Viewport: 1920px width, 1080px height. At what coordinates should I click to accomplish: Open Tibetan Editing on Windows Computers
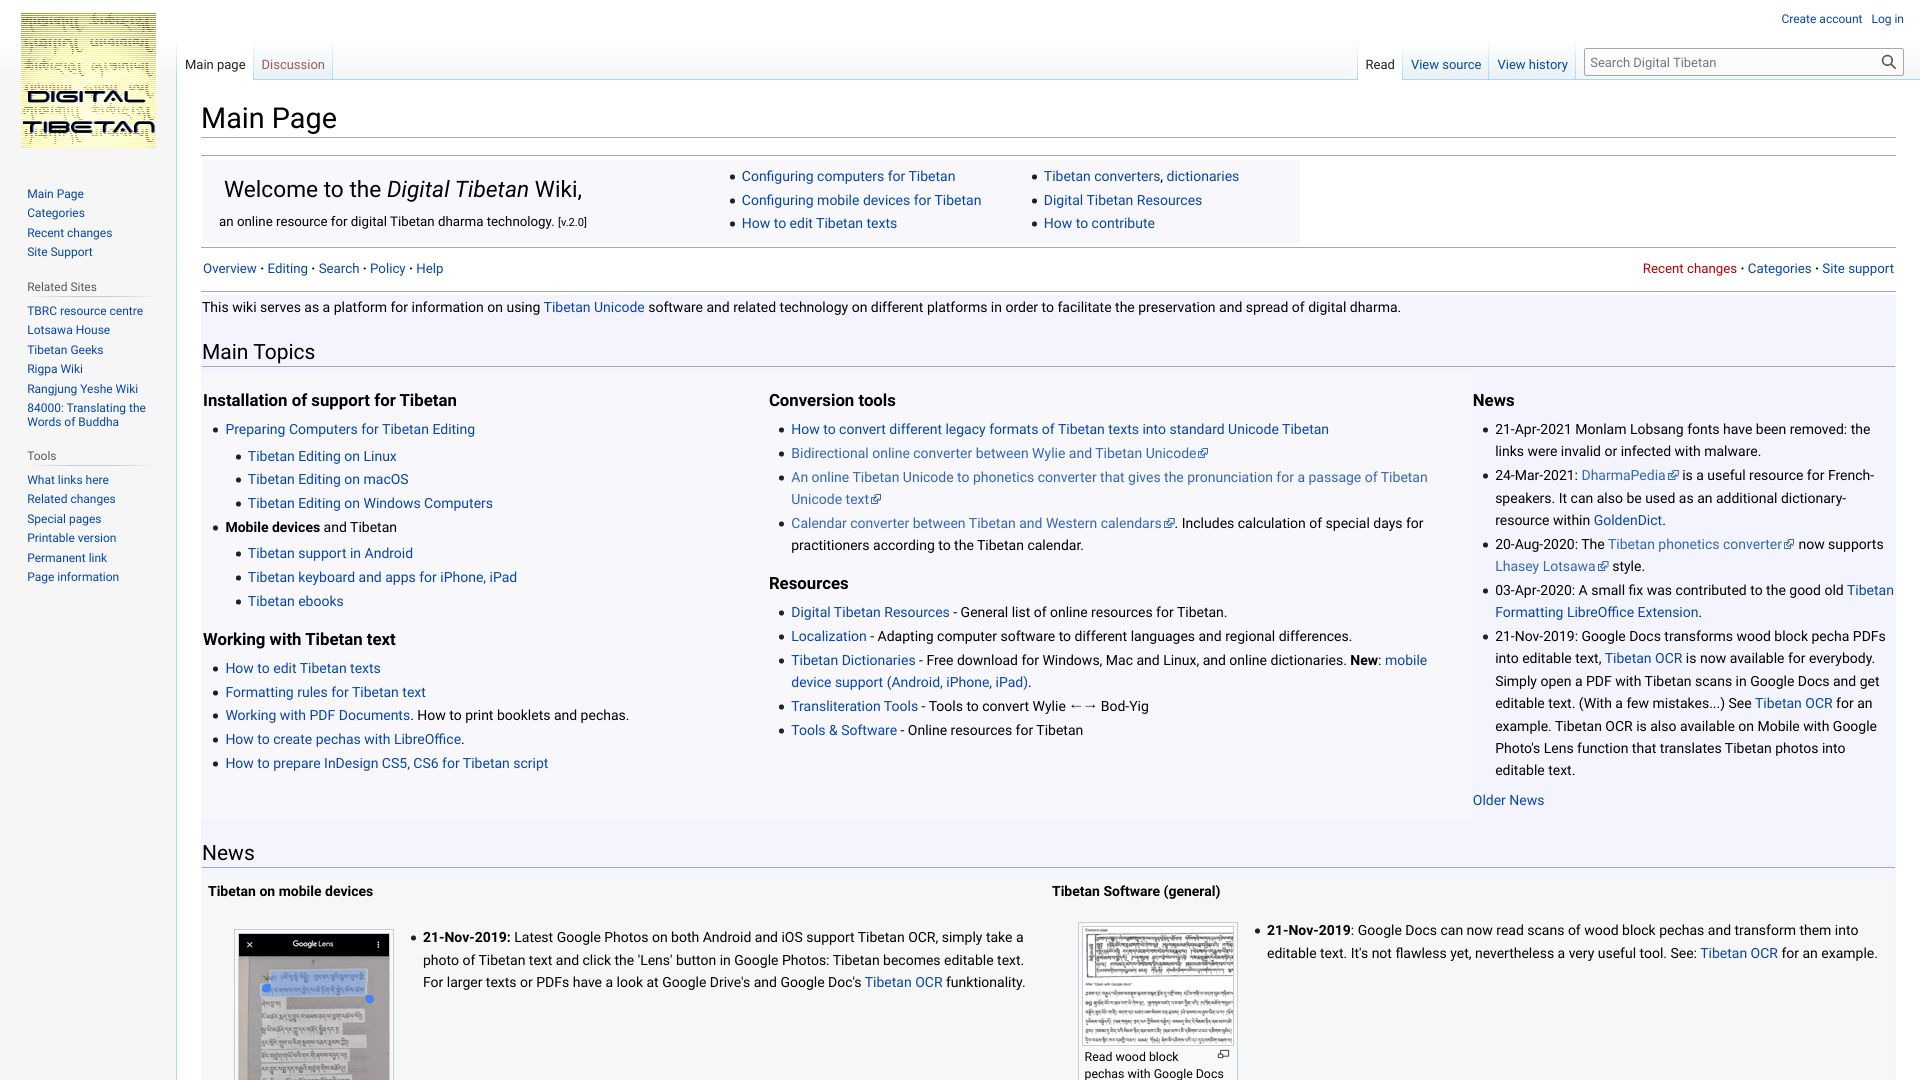coord(370,503)
